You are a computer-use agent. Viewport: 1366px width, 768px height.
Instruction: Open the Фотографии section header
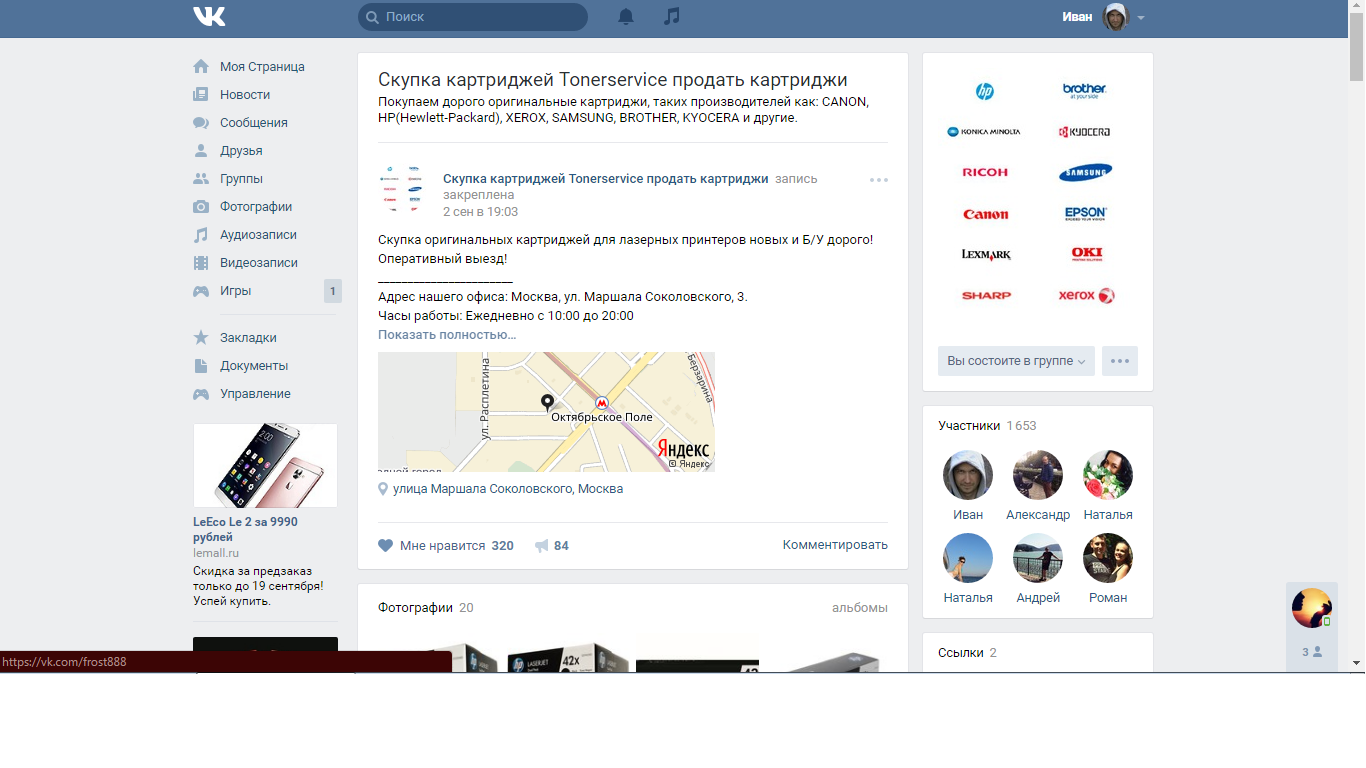(415, 608)
